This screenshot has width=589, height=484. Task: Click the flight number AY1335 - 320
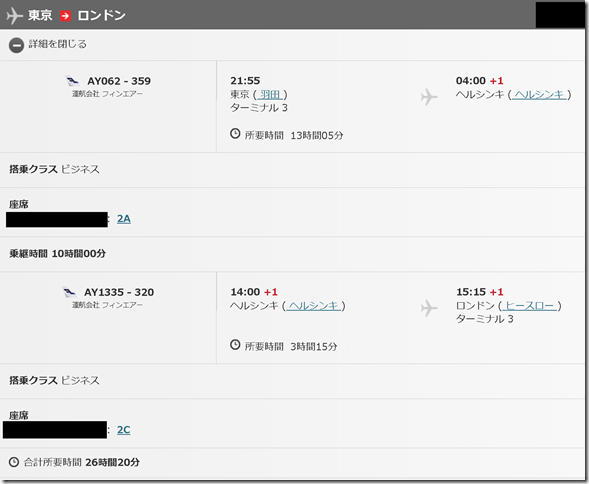point(119,292)
